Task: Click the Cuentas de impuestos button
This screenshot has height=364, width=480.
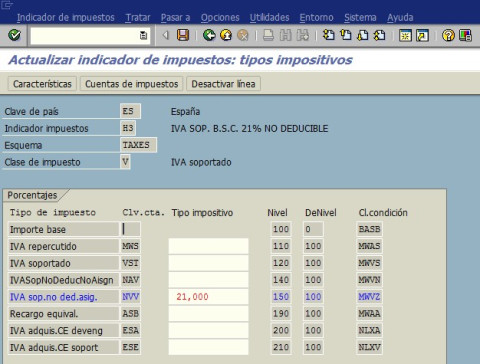Action: [x=132, y=84]
